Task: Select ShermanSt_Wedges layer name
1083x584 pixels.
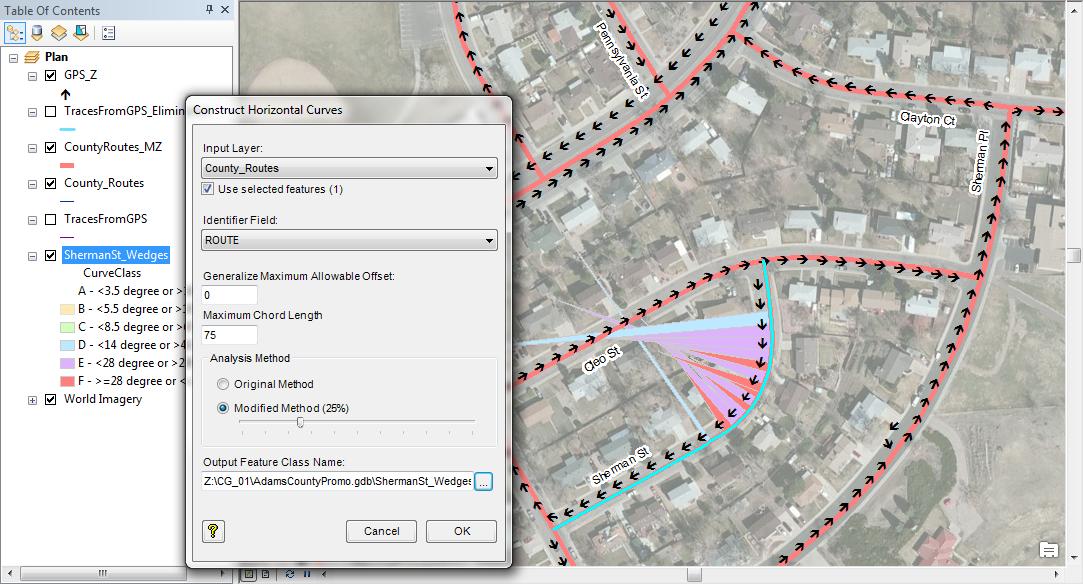Action: [116, 255]
